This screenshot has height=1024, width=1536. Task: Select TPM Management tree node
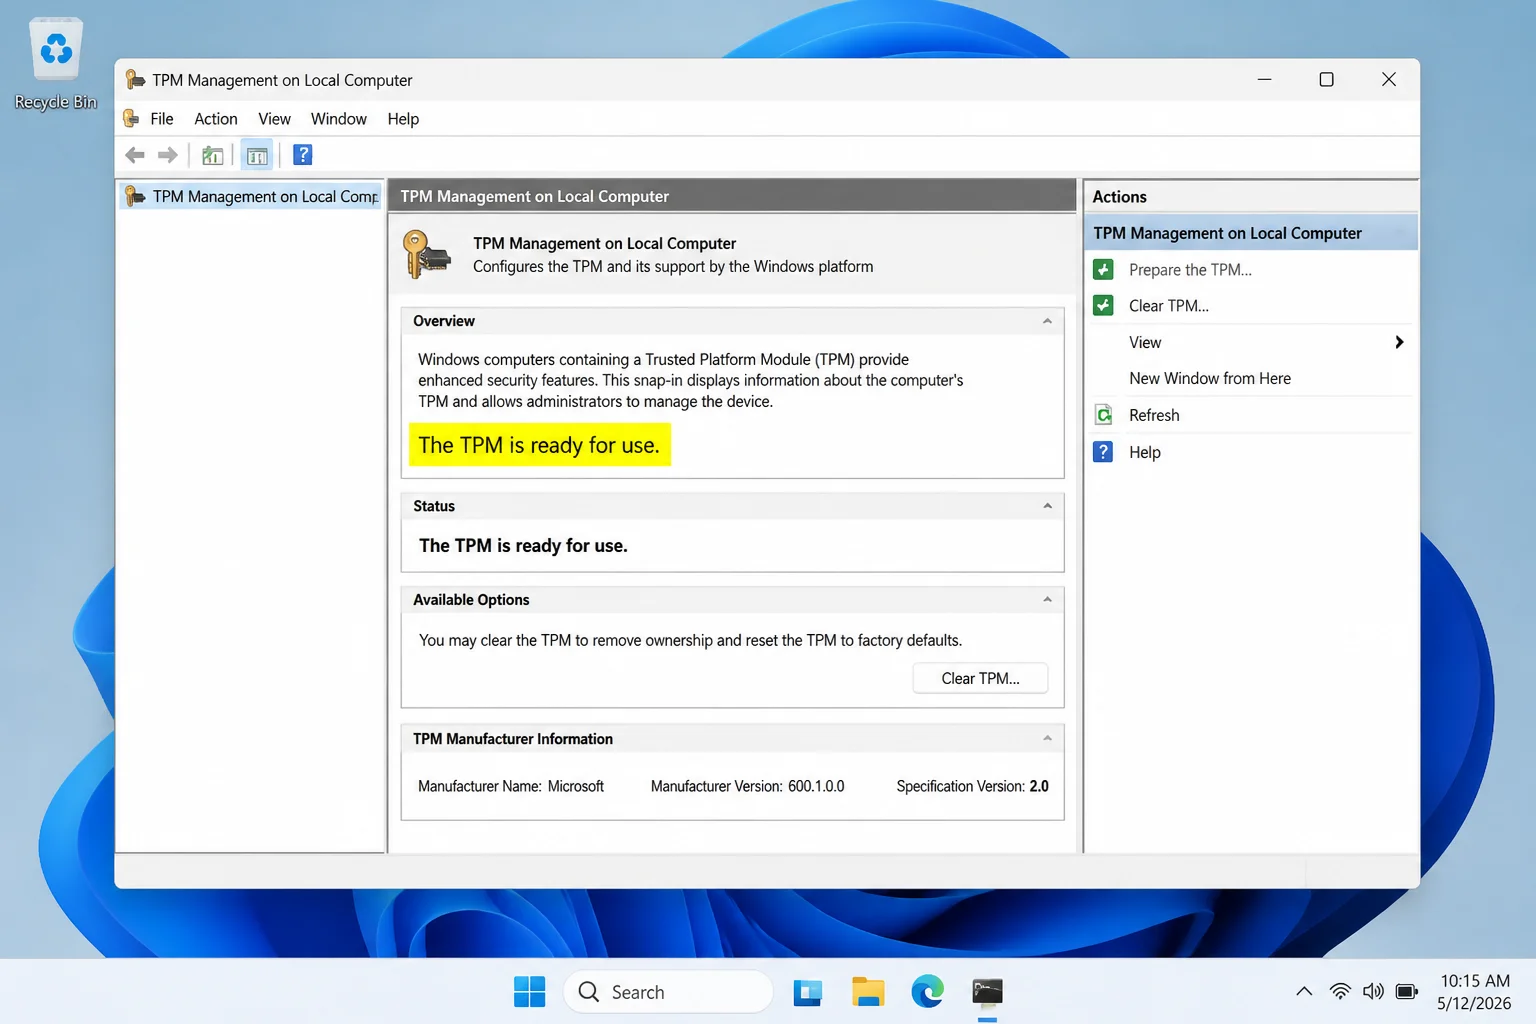pos(250,196)
